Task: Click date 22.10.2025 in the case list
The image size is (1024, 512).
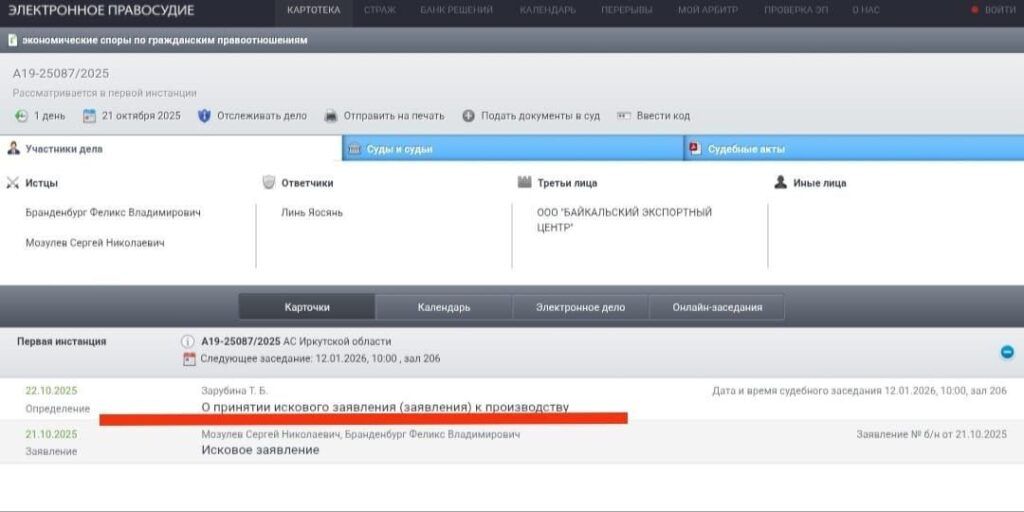Action: click(x=51, y=391)
